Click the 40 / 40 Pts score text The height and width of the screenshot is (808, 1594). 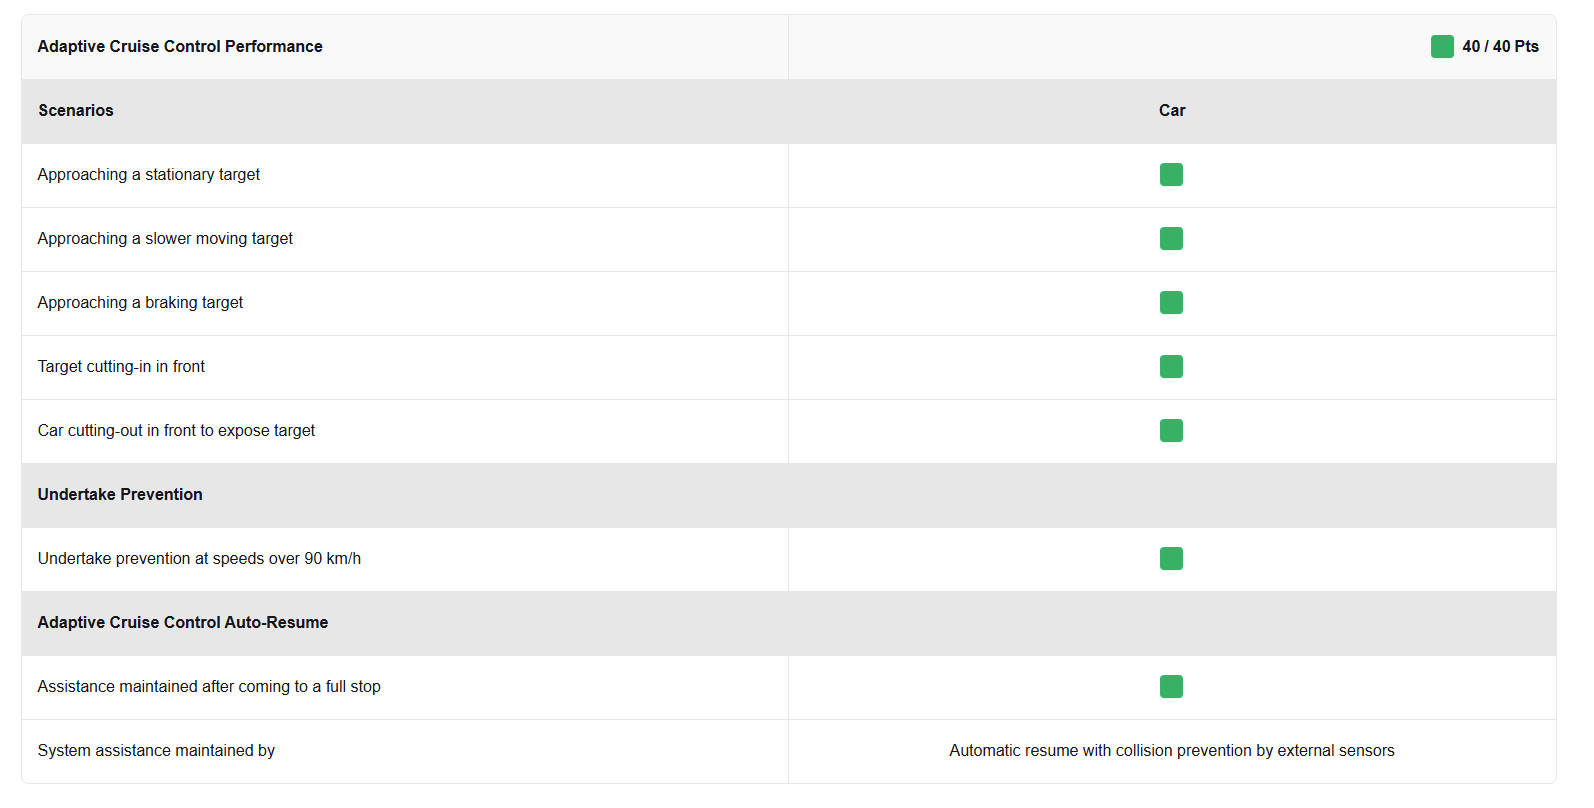(x=1500, y=46)
